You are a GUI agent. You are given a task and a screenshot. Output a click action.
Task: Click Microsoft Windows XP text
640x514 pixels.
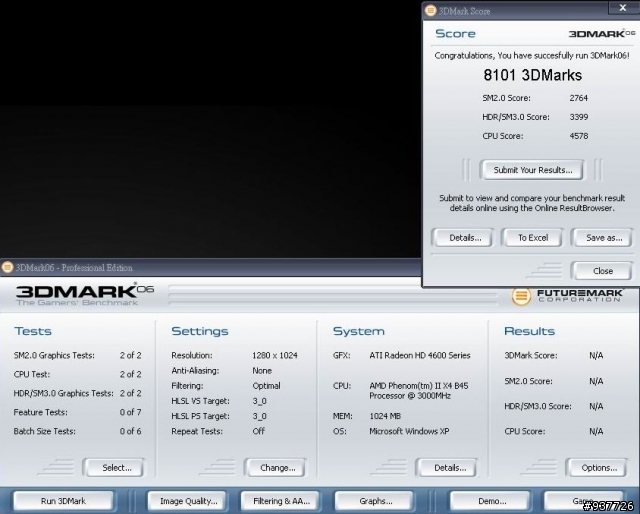pos(409,431)
